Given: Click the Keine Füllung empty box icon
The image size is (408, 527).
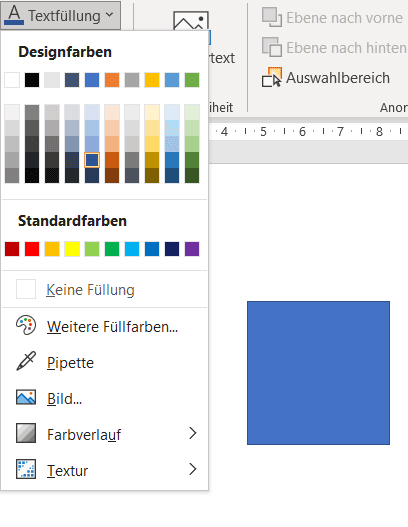Looking at the screenshot, I should coord(26,289).
